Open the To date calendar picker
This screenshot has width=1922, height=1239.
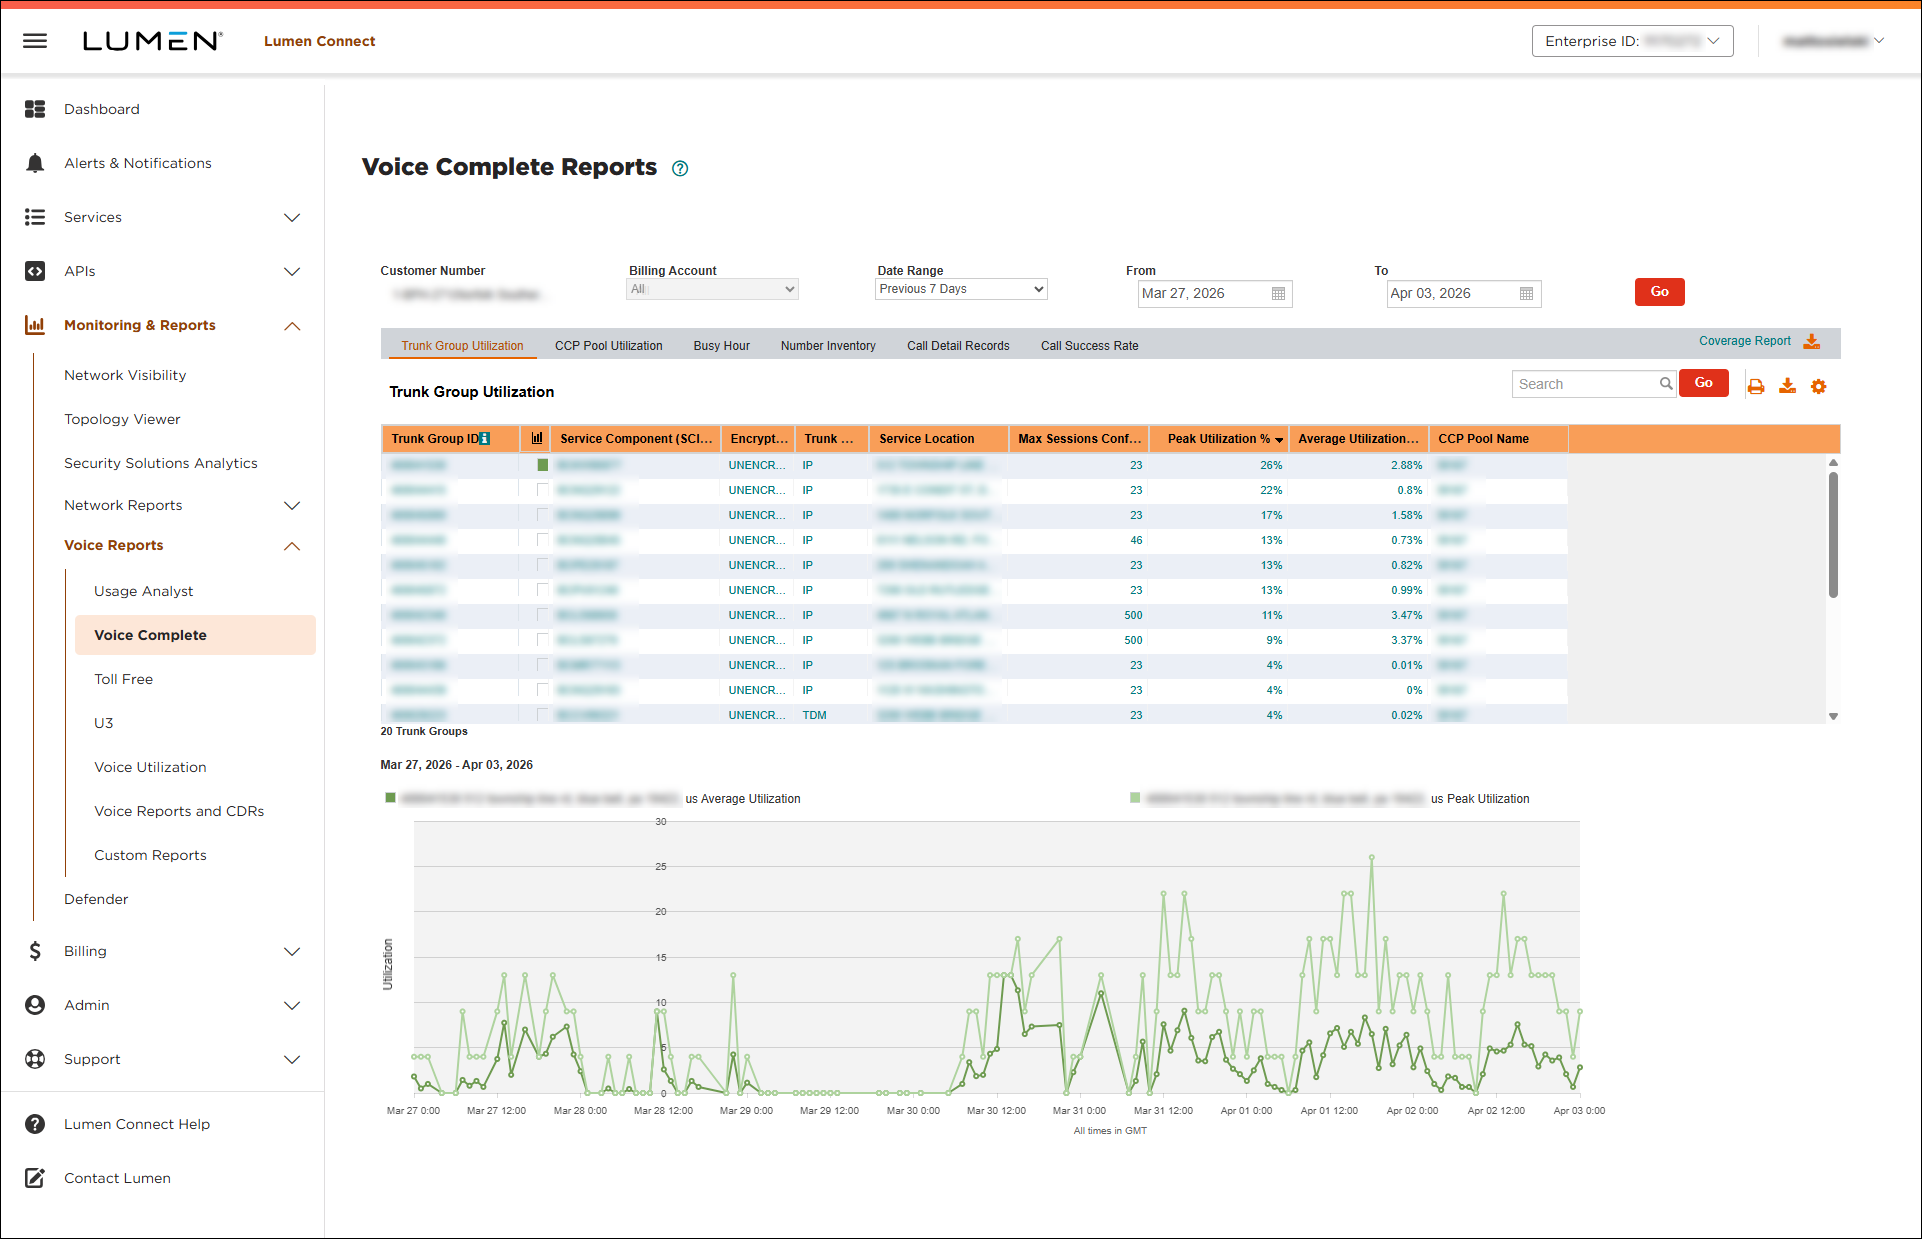[x=1526, y=293]
